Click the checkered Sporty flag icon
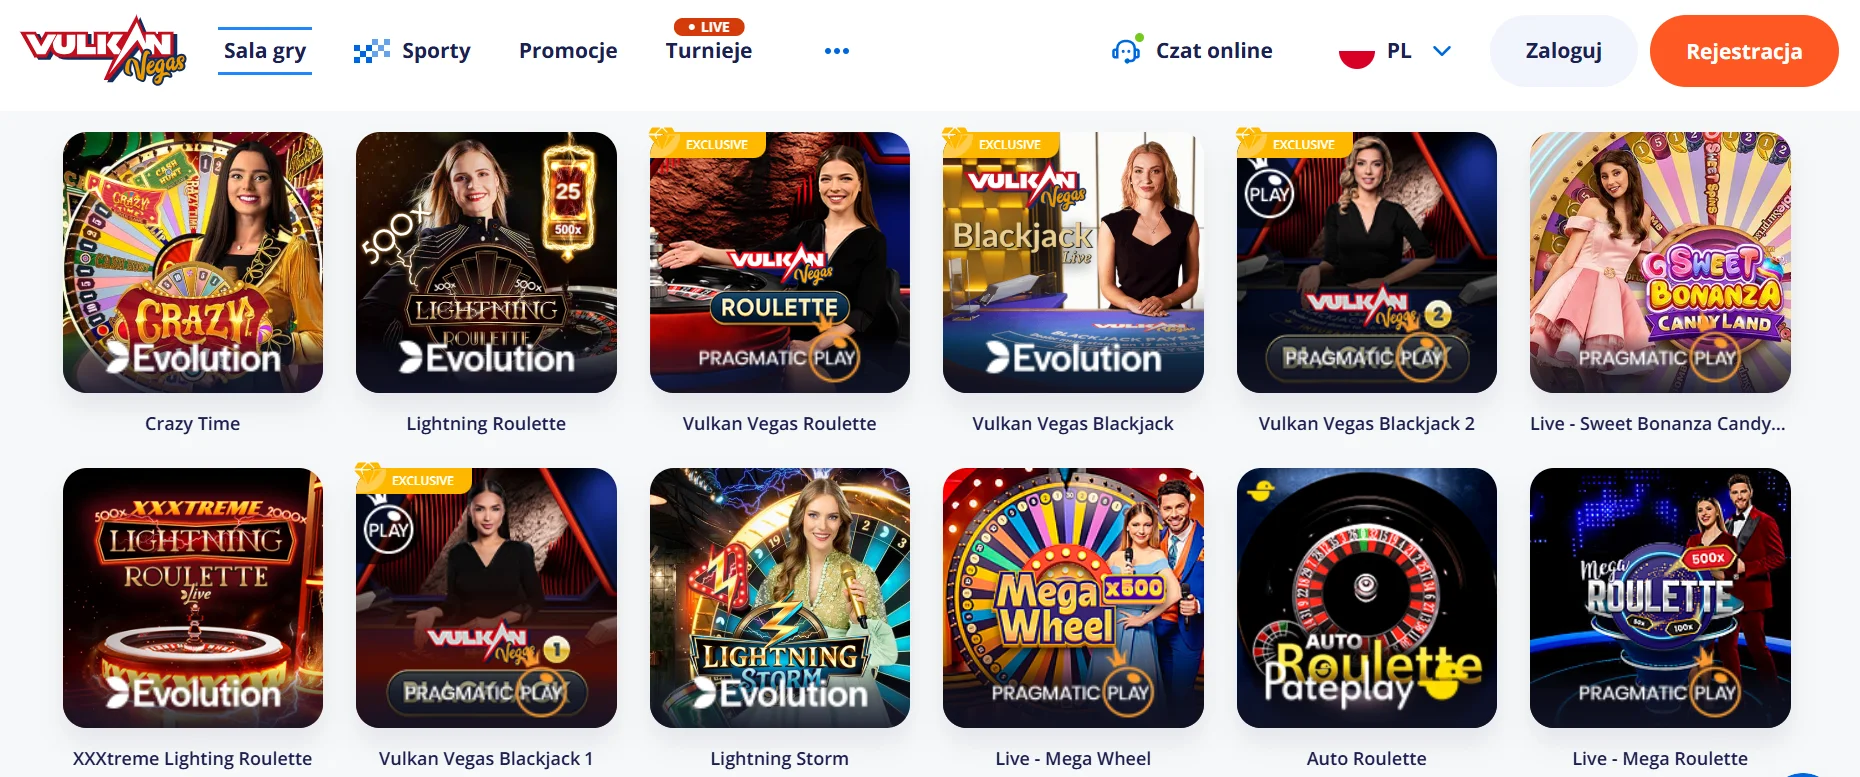1860x777 pixels. (371, 51)
